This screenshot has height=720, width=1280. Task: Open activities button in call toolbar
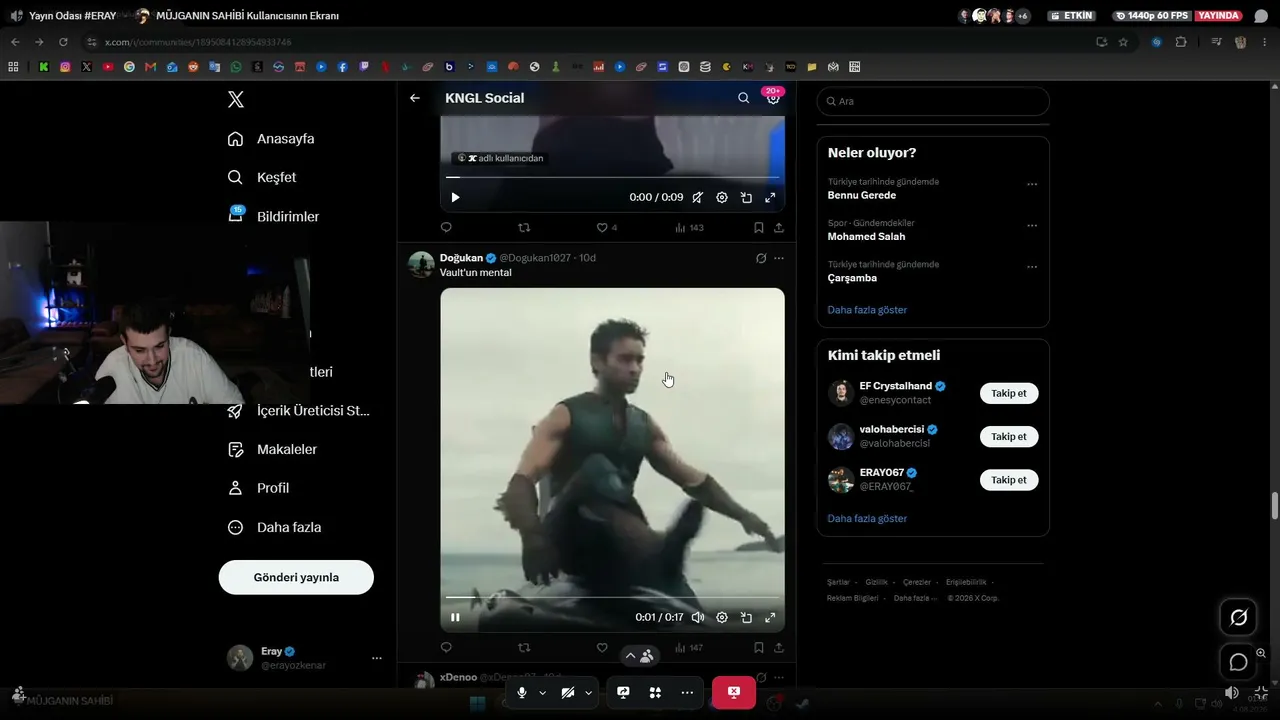(655, 692)
